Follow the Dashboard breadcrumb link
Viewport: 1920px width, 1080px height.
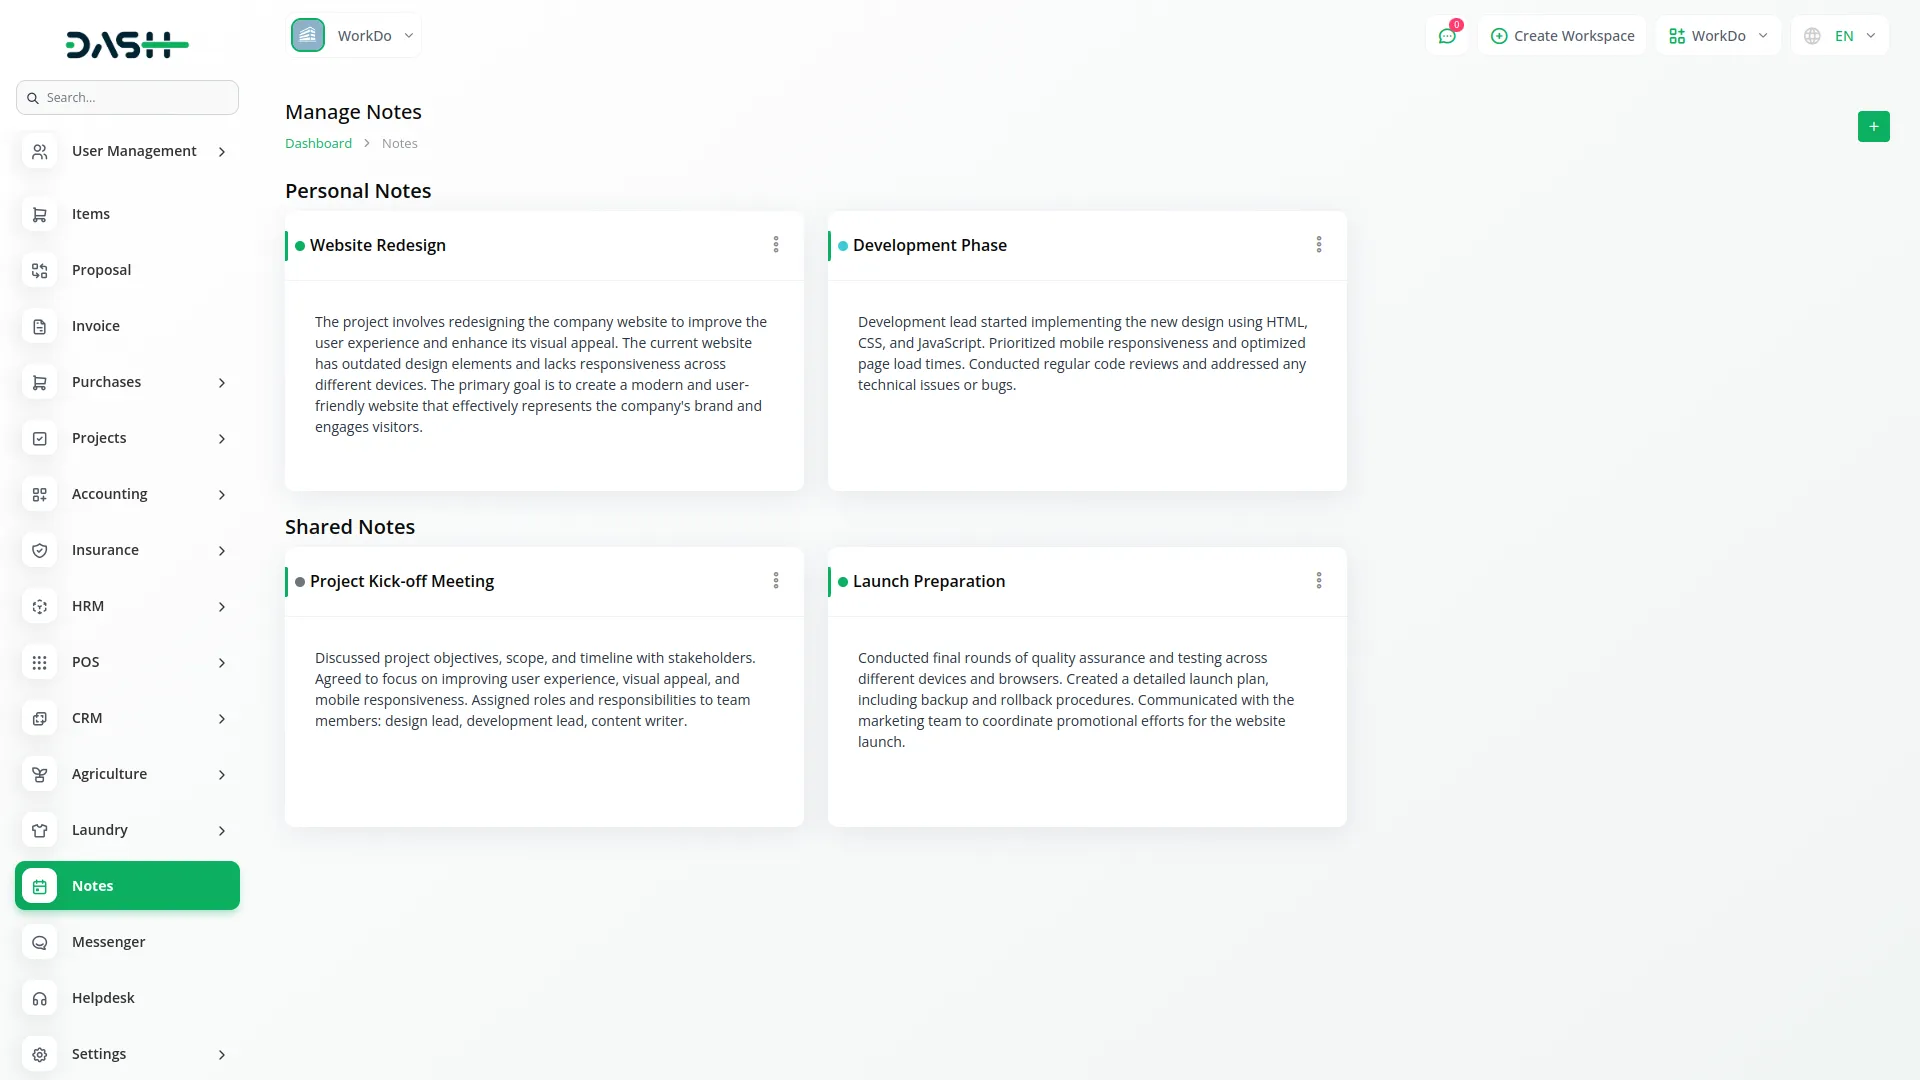point(318,144)
